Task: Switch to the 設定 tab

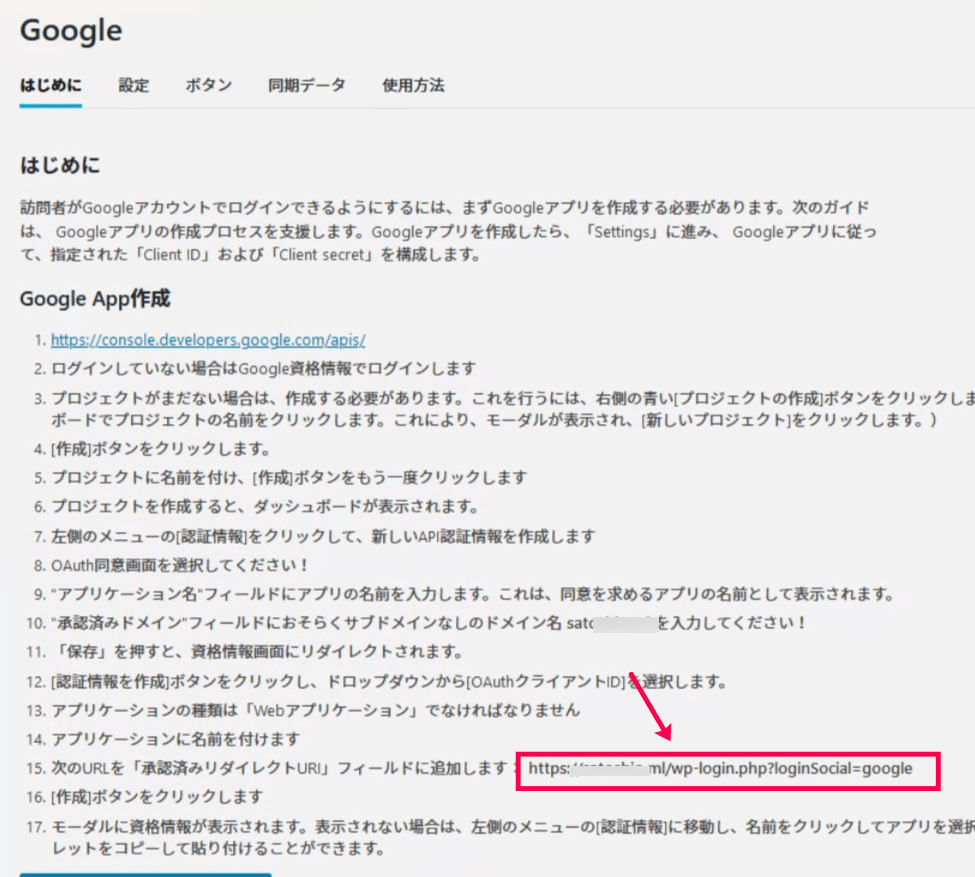Action: (134, 85)
